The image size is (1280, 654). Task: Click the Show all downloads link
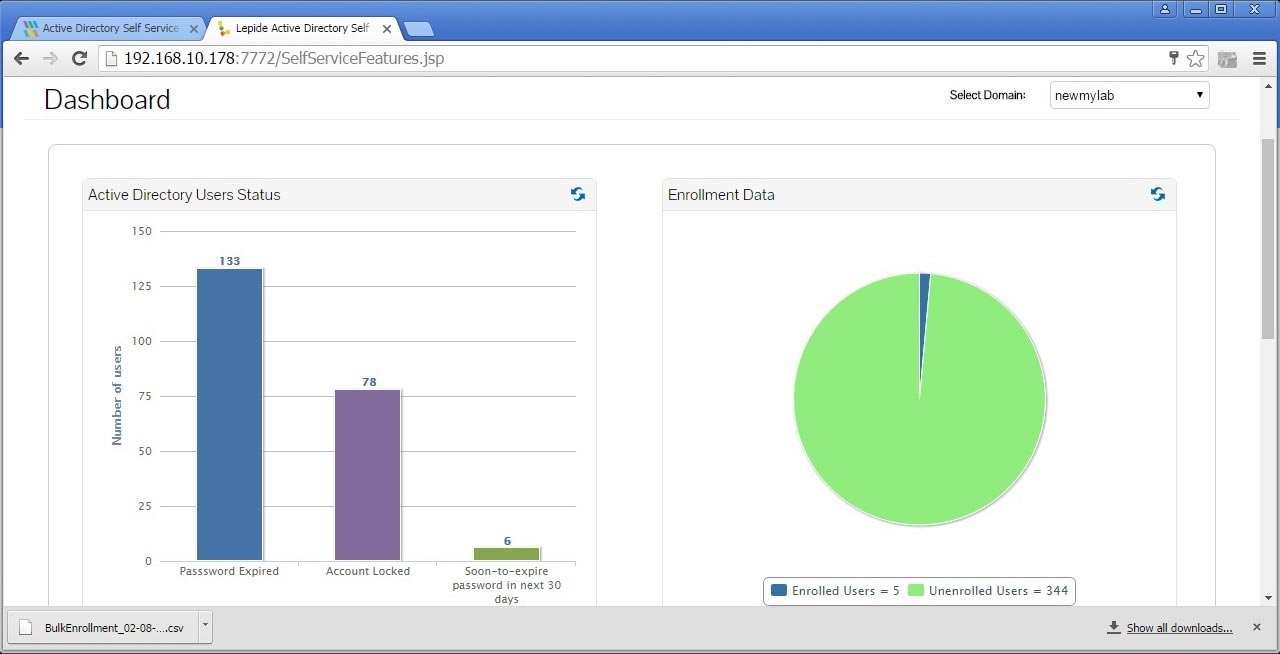pyautogui.click(x=1179, y=628)
